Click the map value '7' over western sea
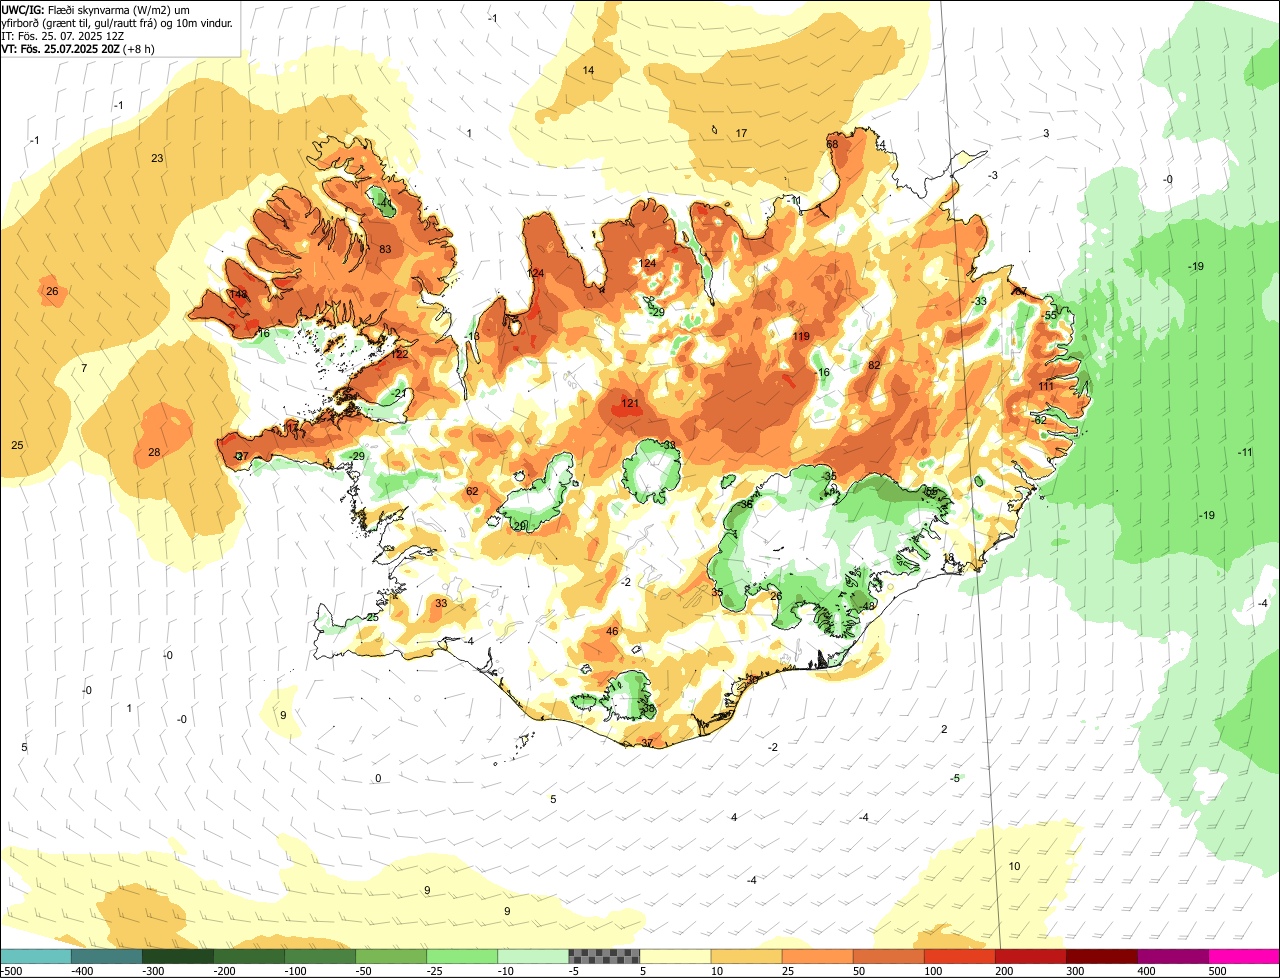This screenshot has width=1280, height=978. click(x=84, y=369)
